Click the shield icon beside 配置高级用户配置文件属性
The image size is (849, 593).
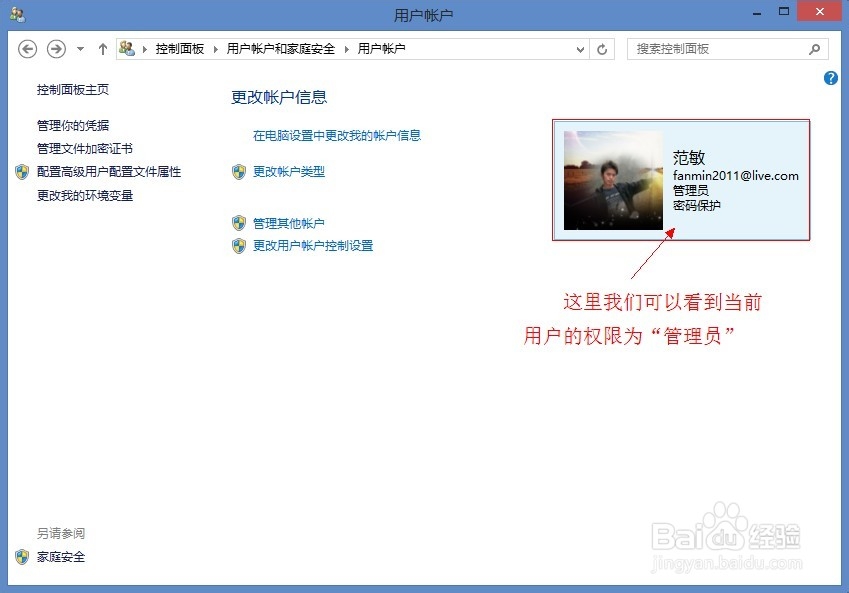pyautogui.click(x=22, y=171)
